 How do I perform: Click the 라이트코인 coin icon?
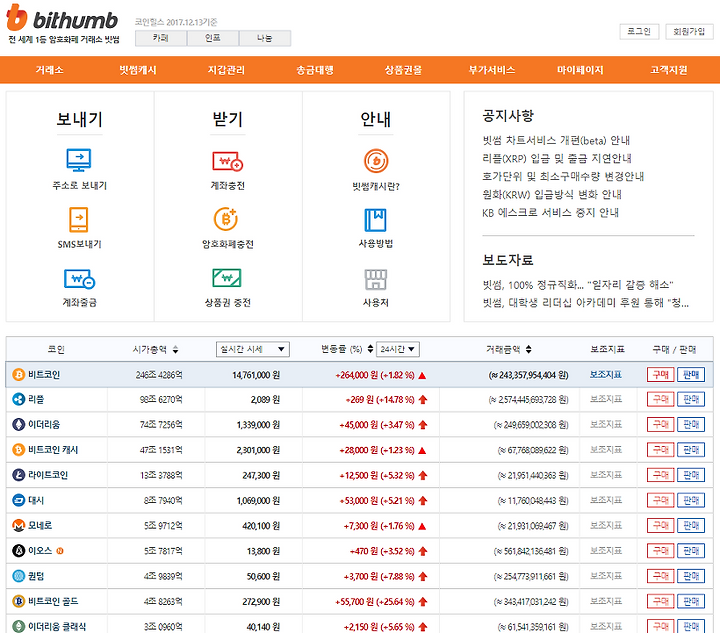[x=18, y=475]
